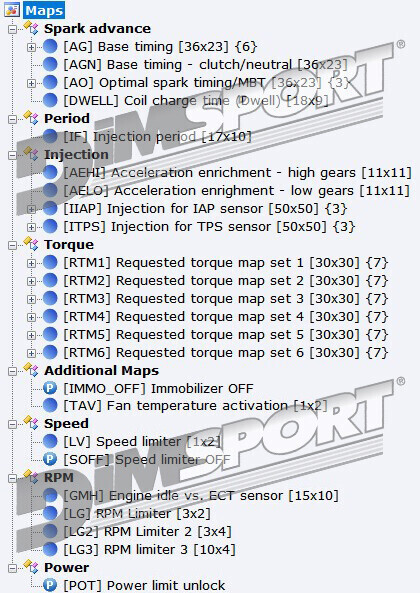Expand the [RTM1] torque map set 1
The image size is (420, 593).
click(x=31, y=264)
